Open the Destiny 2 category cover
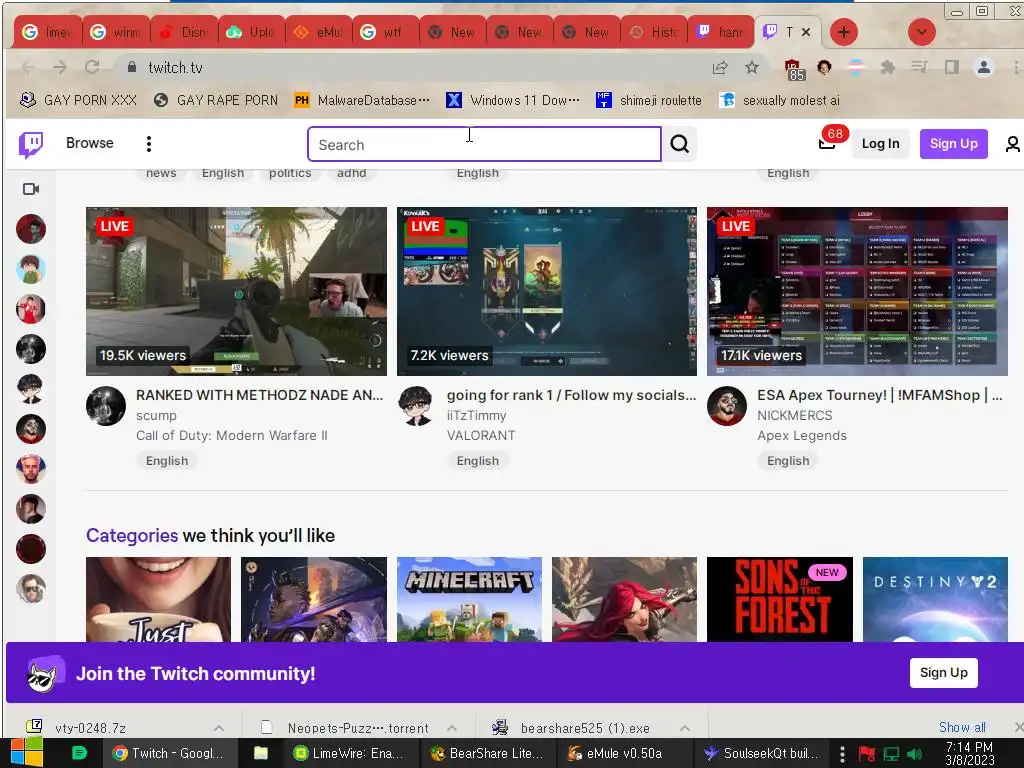Image resolution: width=1024 pixels, height=768 pixels. pos(935,599)
